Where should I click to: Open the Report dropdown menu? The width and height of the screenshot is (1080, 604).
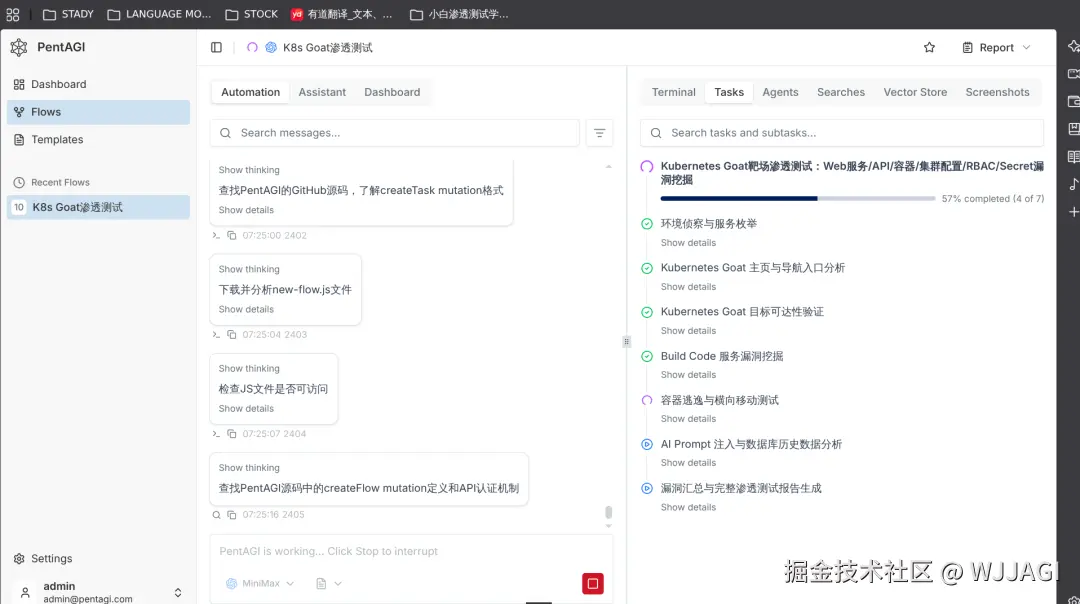click(996, 48)
